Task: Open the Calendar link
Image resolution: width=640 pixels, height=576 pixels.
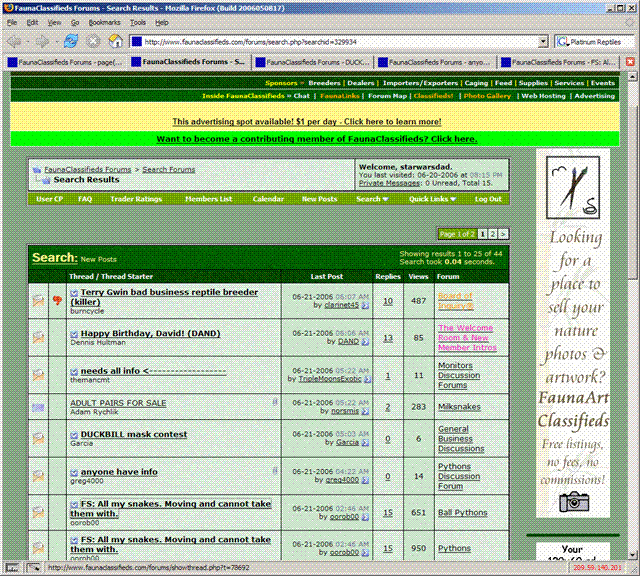Action: [x=268, y=199]
